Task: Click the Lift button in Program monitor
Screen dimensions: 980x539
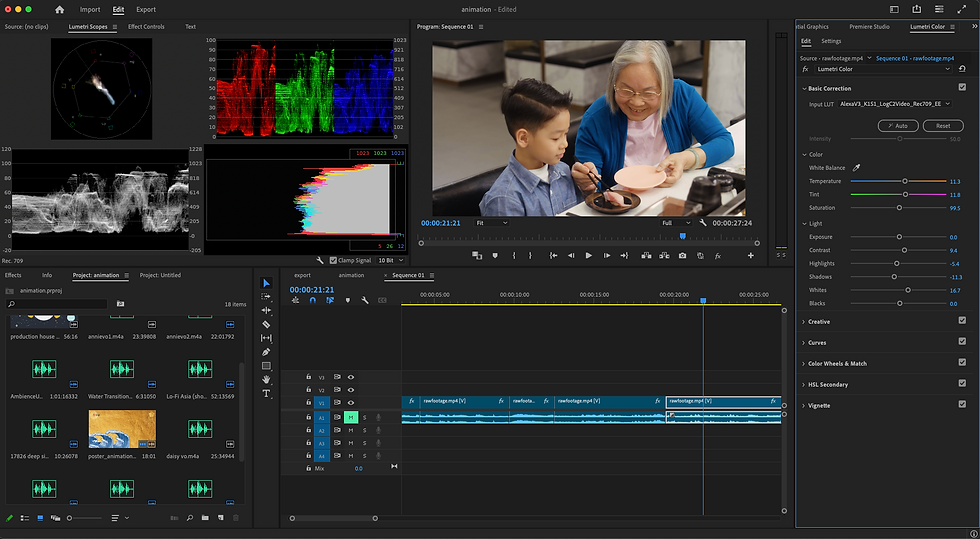Action: (x=646, y=256)
